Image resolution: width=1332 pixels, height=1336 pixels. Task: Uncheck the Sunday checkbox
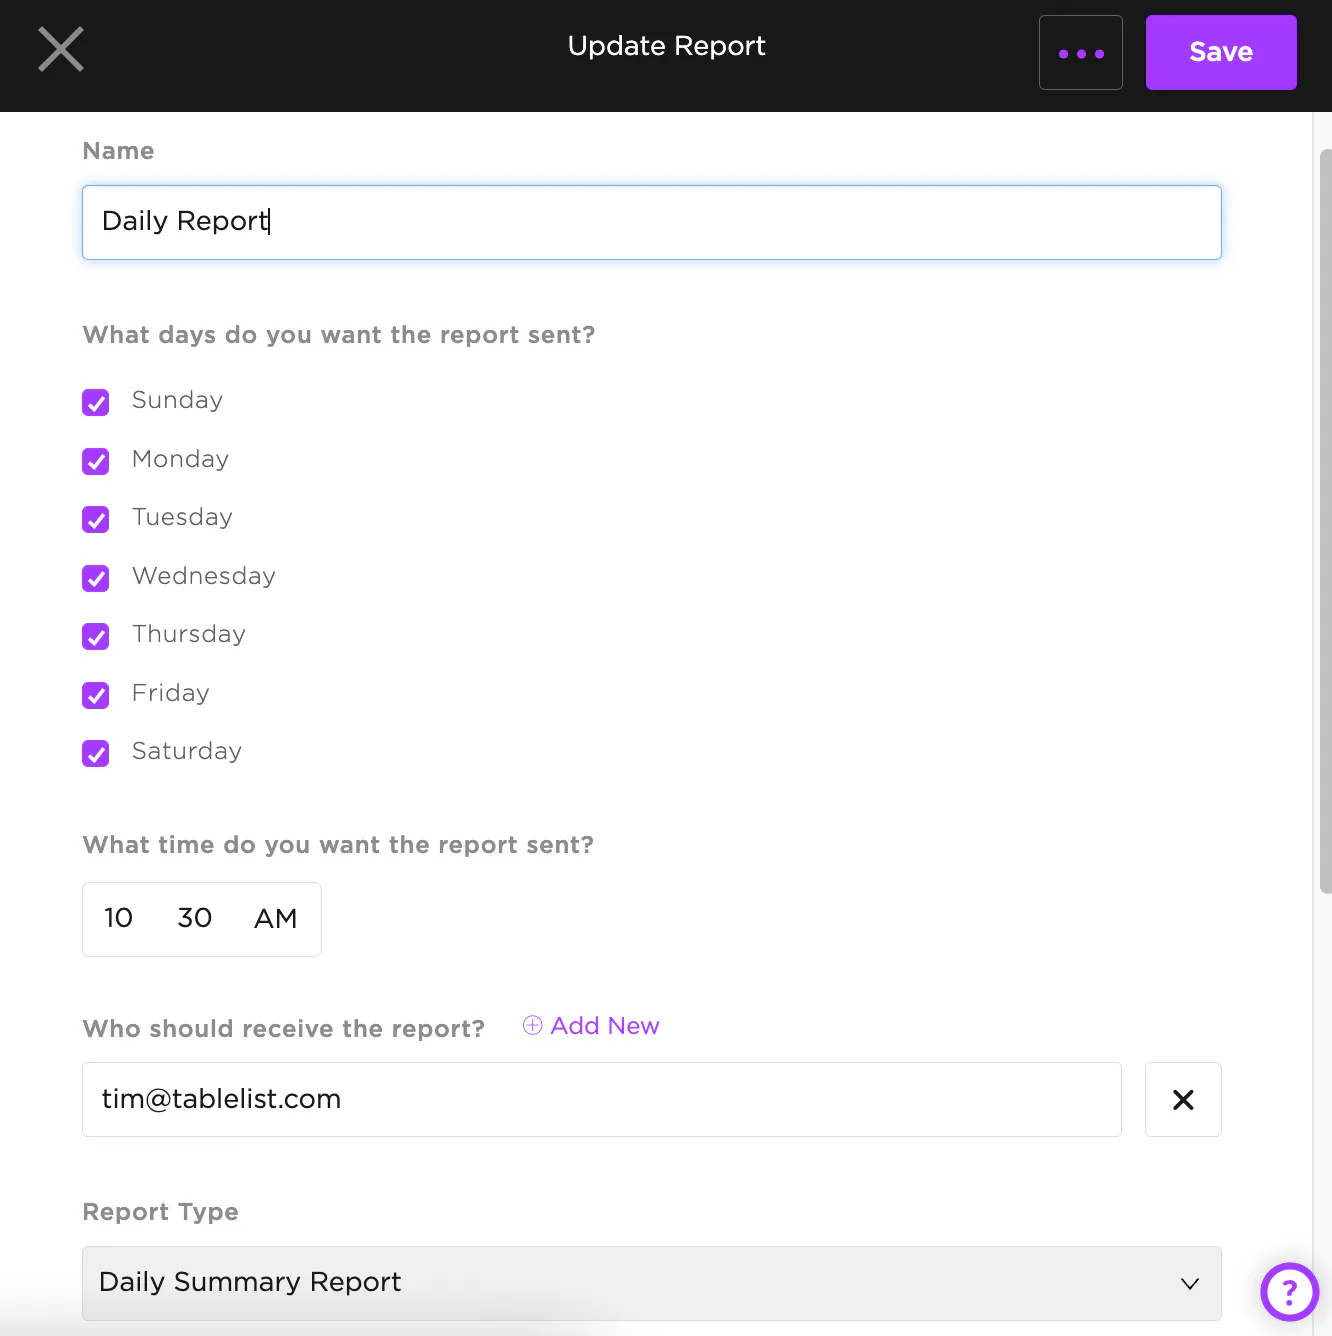(96, 402)
